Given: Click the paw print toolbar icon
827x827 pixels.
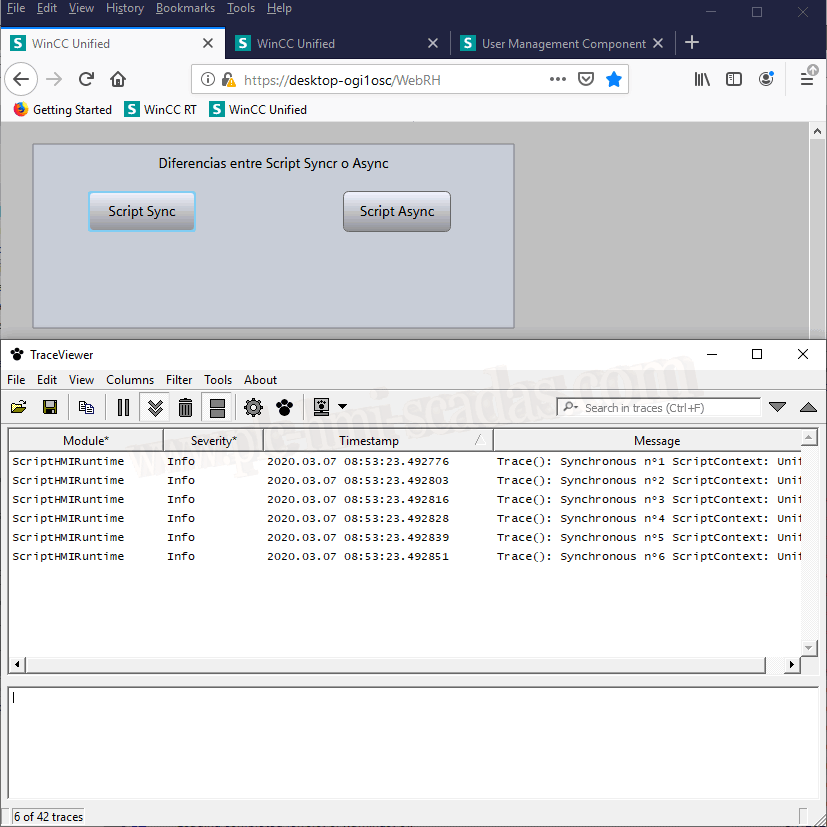Looking at the screenshot, I should coord(285,407).
